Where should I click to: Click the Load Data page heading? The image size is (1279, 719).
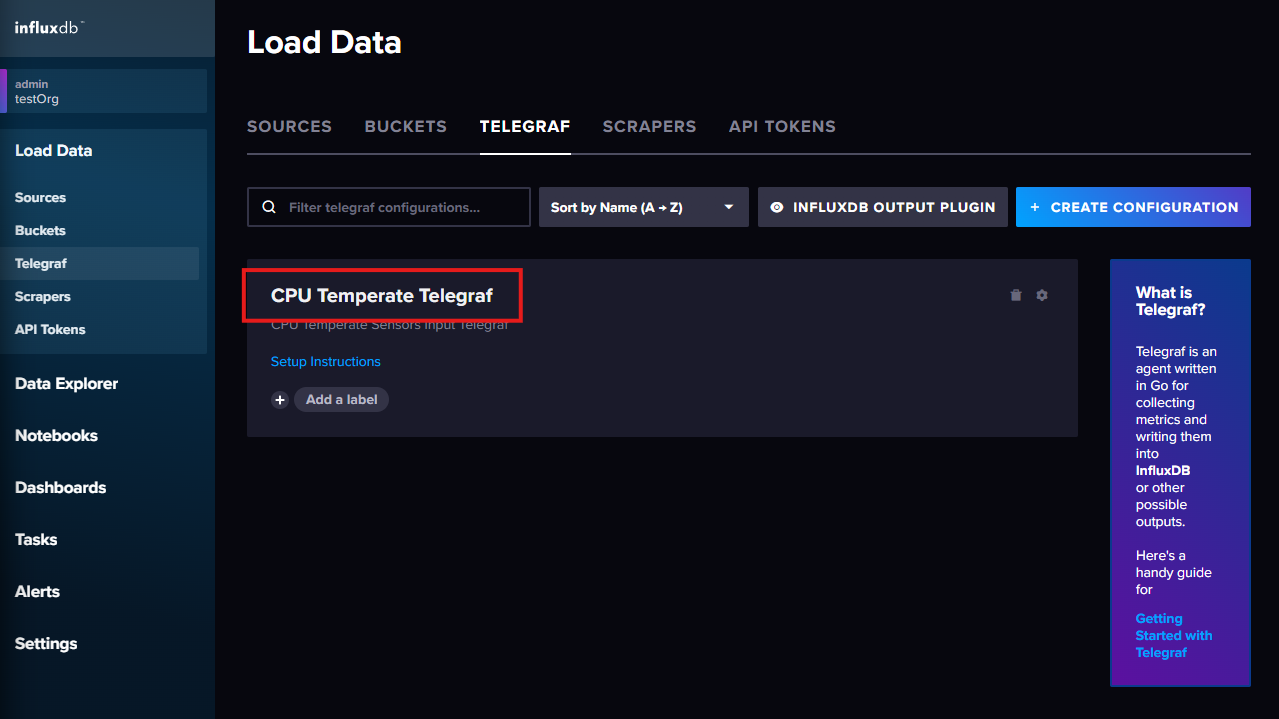pyautogui.click(x=324, y=43)
